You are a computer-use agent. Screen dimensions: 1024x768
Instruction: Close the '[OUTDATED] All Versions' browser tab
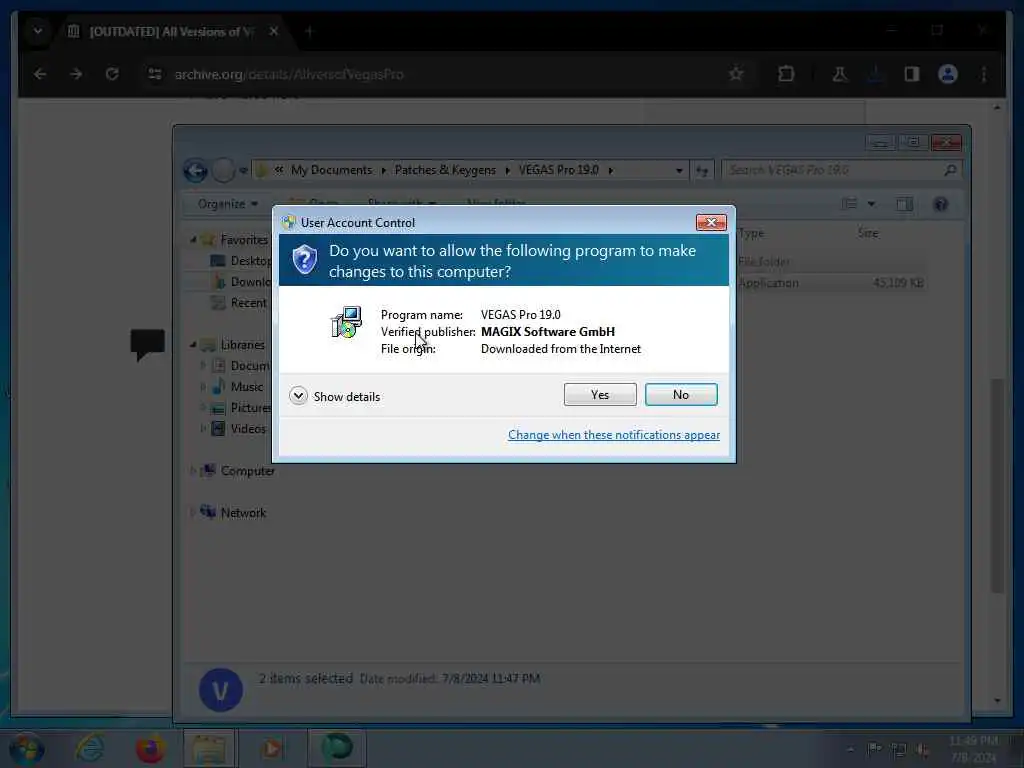pos(274,31)
